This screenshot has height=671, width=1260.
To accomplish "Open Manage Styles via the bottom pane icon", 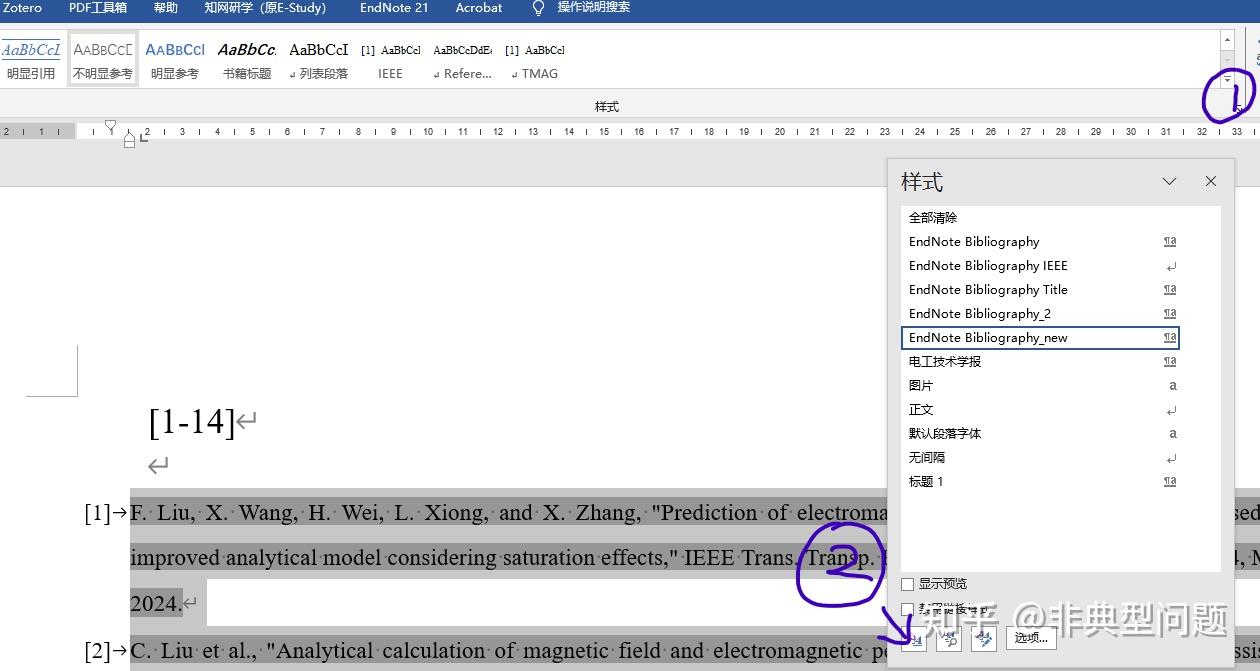I will (x=983, y=638).
